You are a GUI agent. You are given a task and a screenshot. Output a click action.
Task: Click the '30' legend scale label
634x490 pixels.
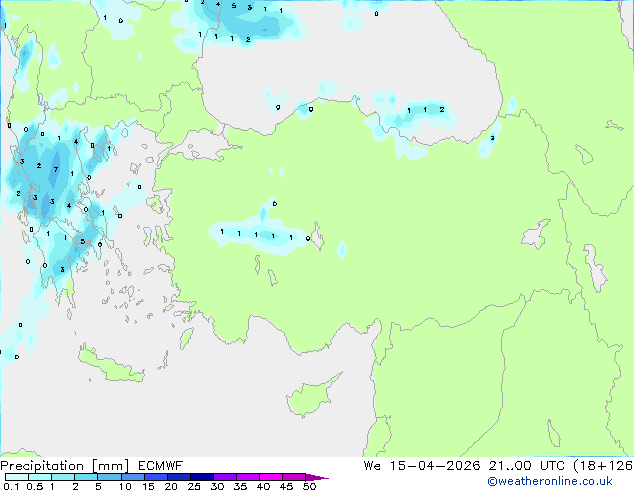tap(217, 486)
